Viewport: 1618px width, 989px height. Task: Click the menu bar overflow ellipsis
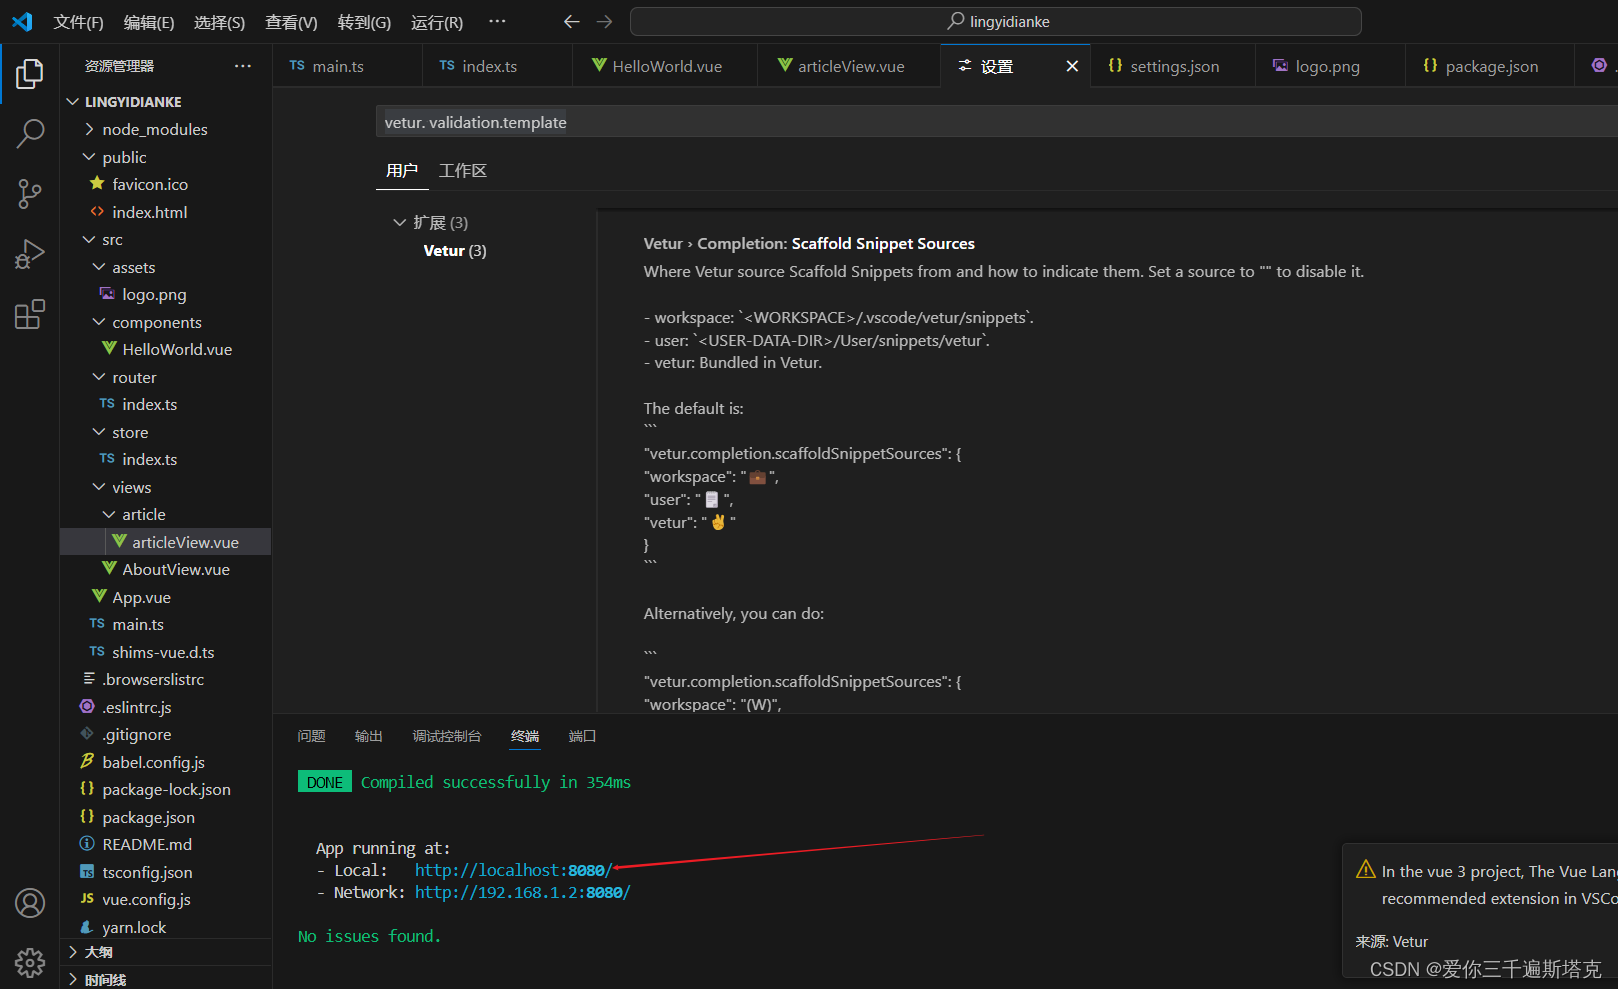497,21
